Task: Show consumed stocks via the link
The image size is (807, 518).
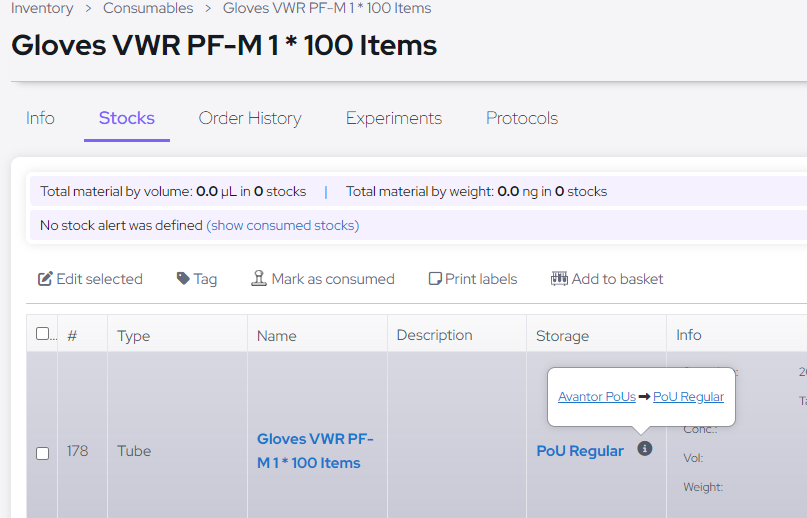Action: point(282,225)
